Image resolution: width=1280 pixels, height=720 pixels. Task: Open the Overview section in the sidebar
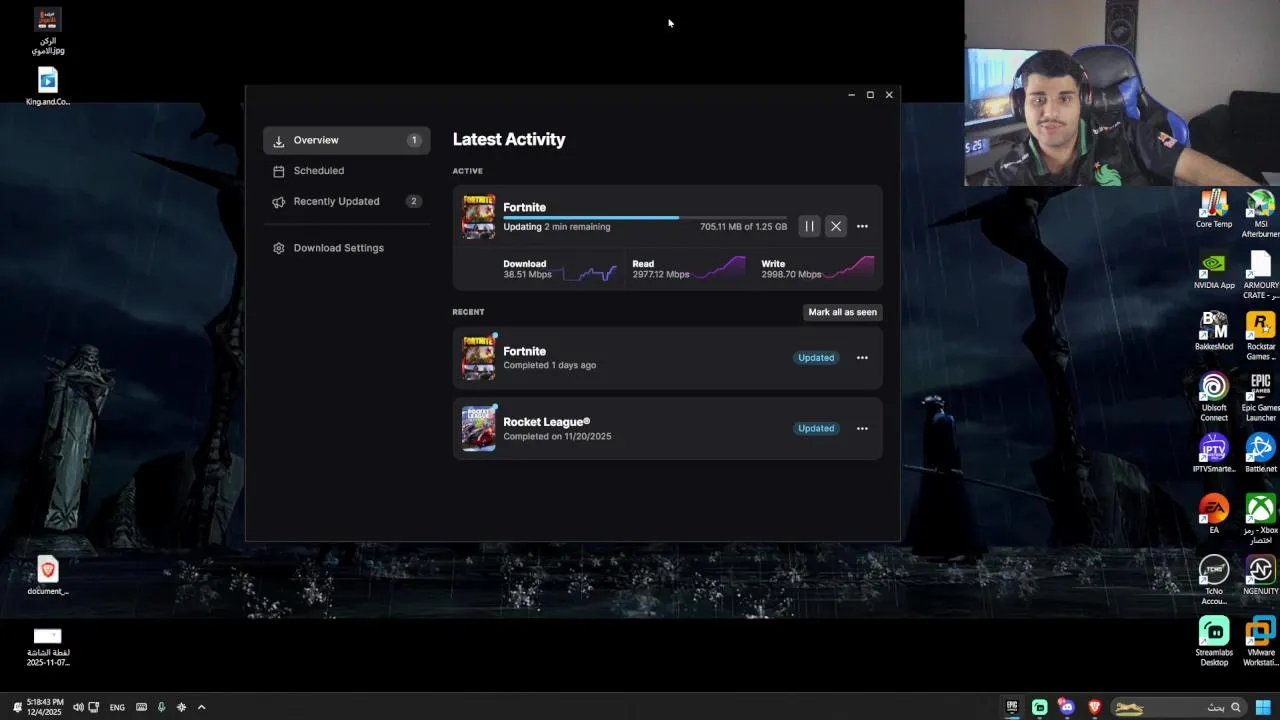coord(346,140)
